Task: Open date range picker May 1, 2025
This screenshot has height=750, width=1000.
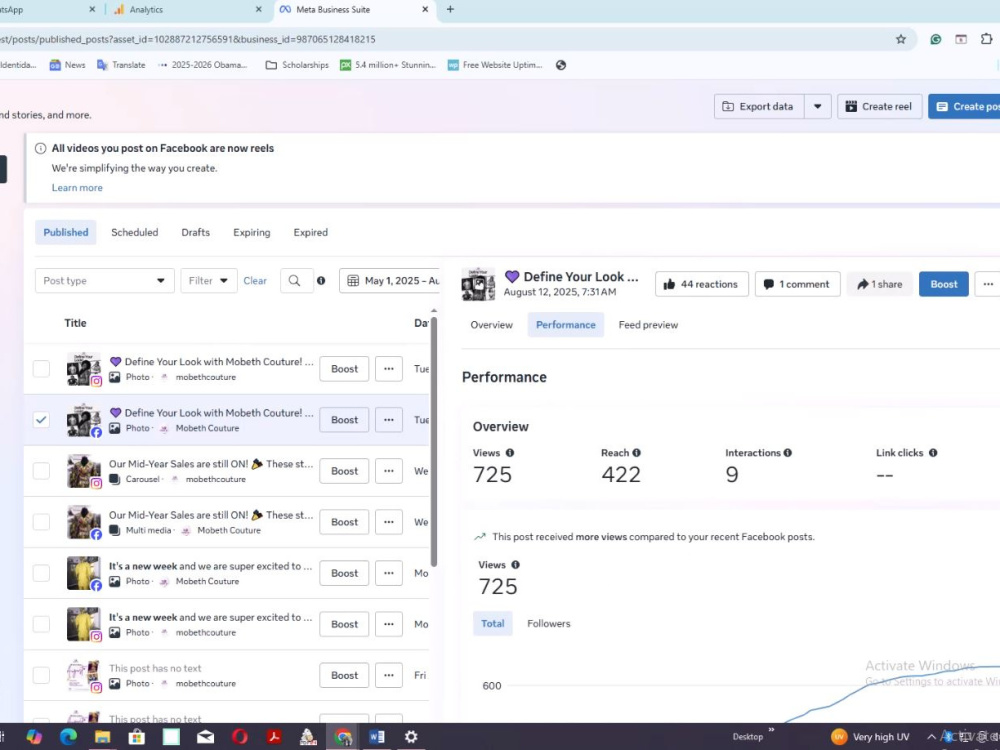Action: point(390,281)
